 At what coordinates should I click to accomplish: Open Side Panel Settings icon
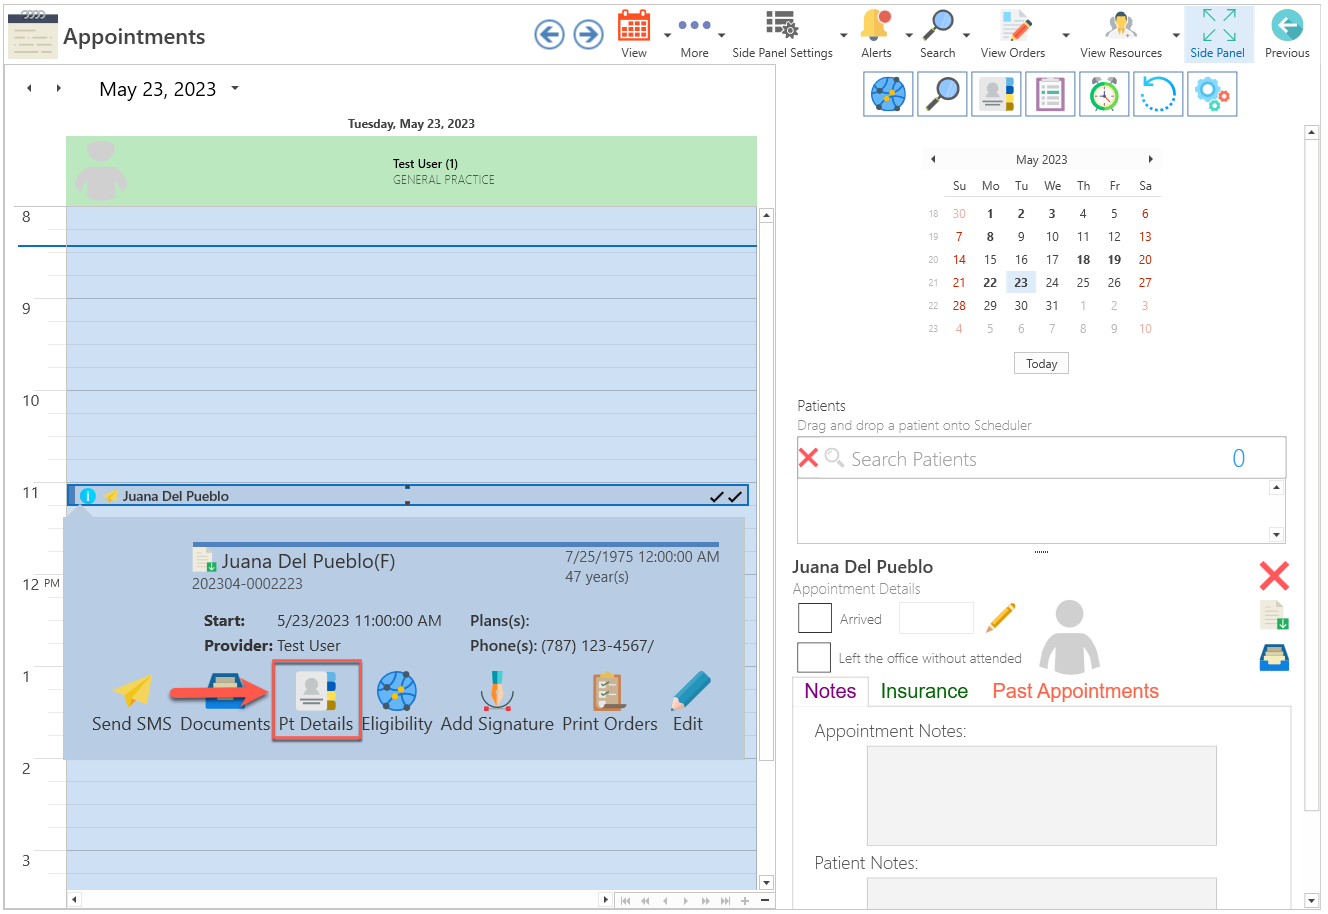[x=782, y=26]
